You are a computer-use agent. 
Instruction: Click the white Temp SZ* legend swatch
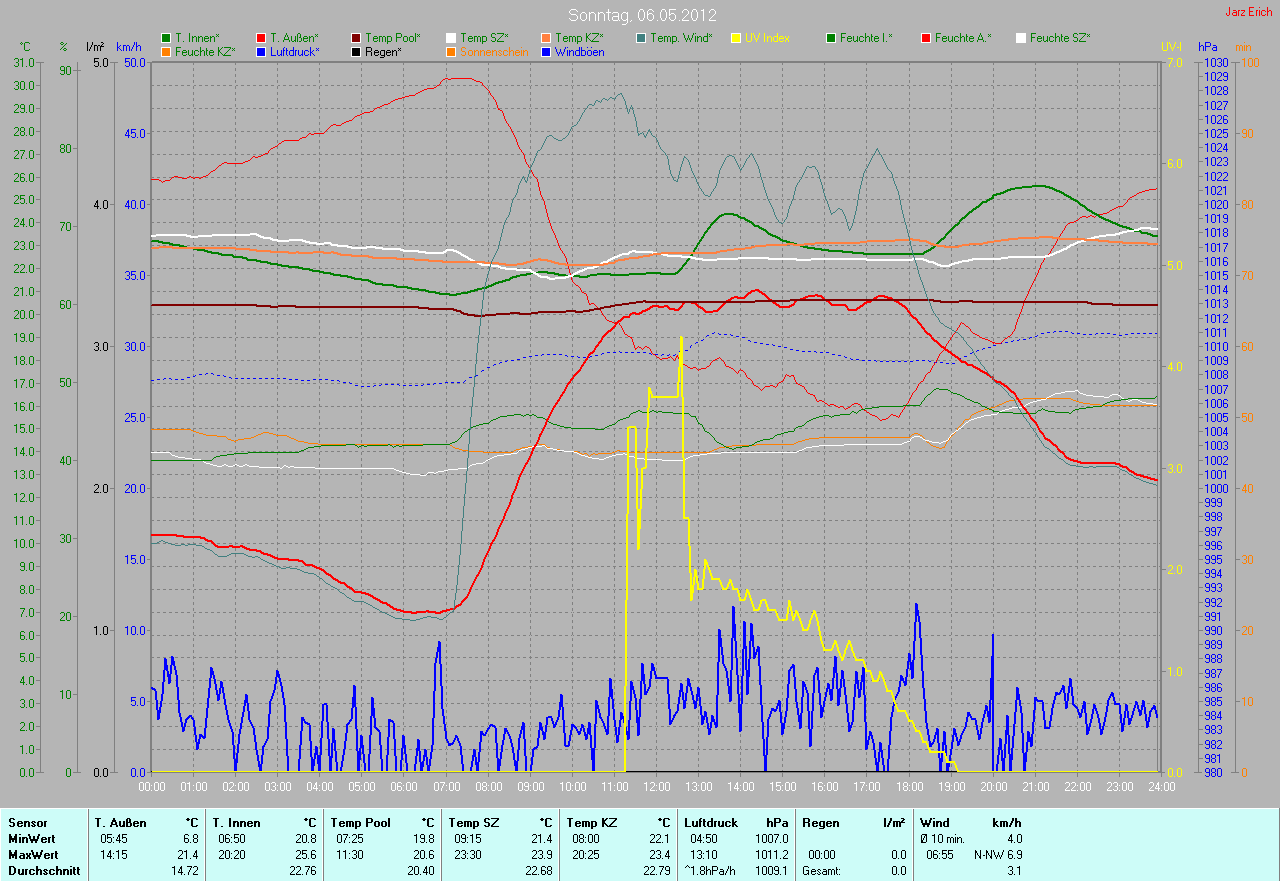pyautogui.click(x=451, y=38)
